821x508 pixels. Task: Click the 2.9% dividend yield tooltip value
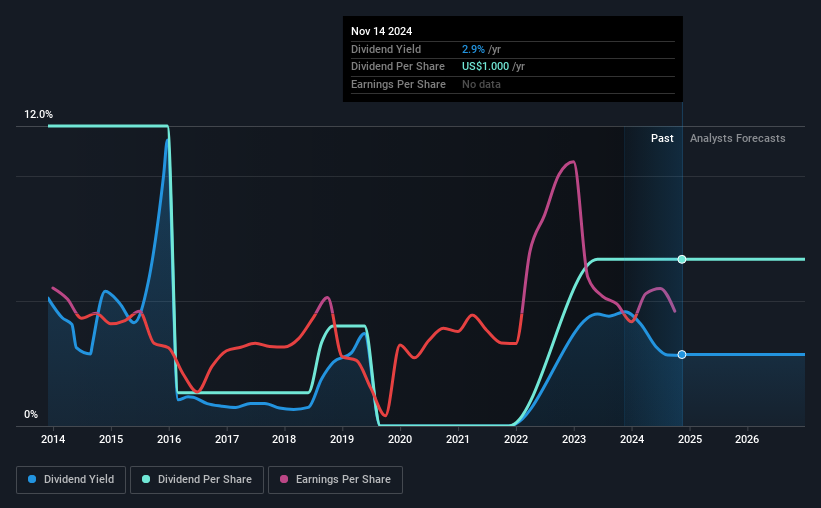click(x=473, y=49)
